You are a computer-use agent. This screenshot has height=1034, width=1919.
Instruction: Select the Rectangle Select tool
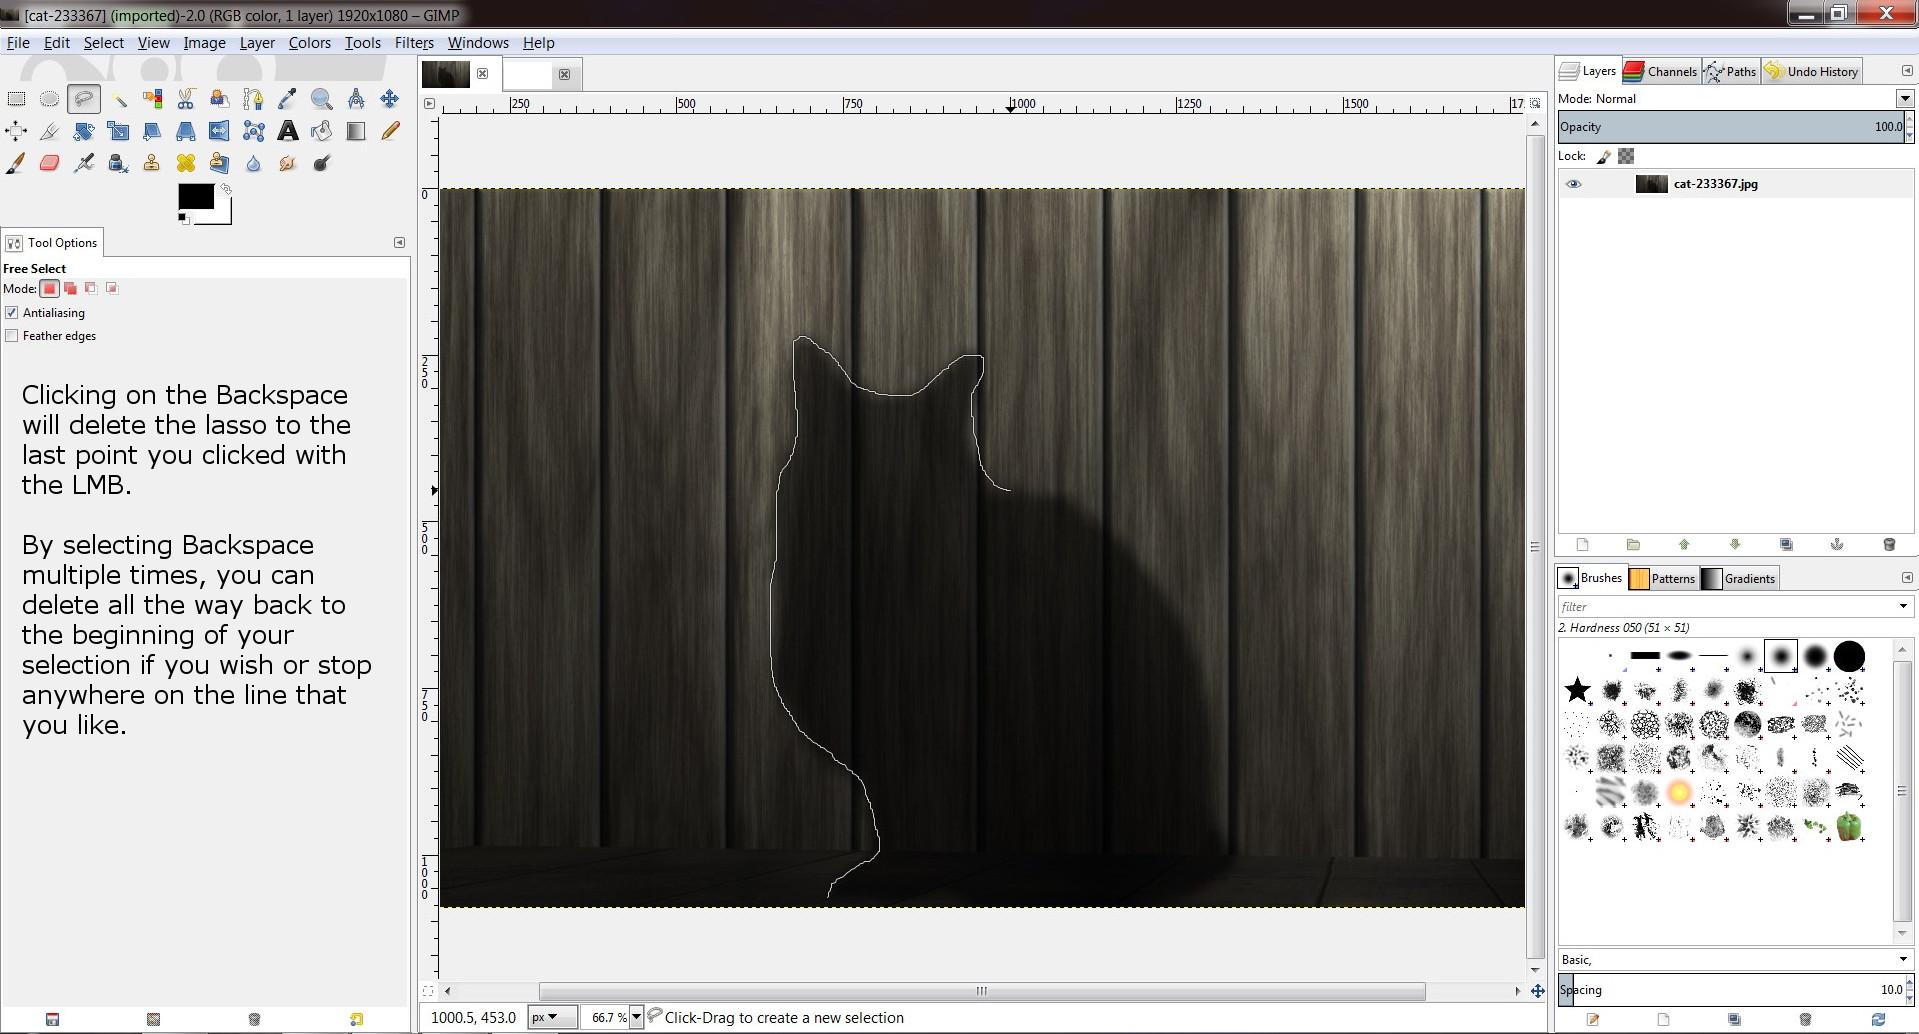[16, 99]
